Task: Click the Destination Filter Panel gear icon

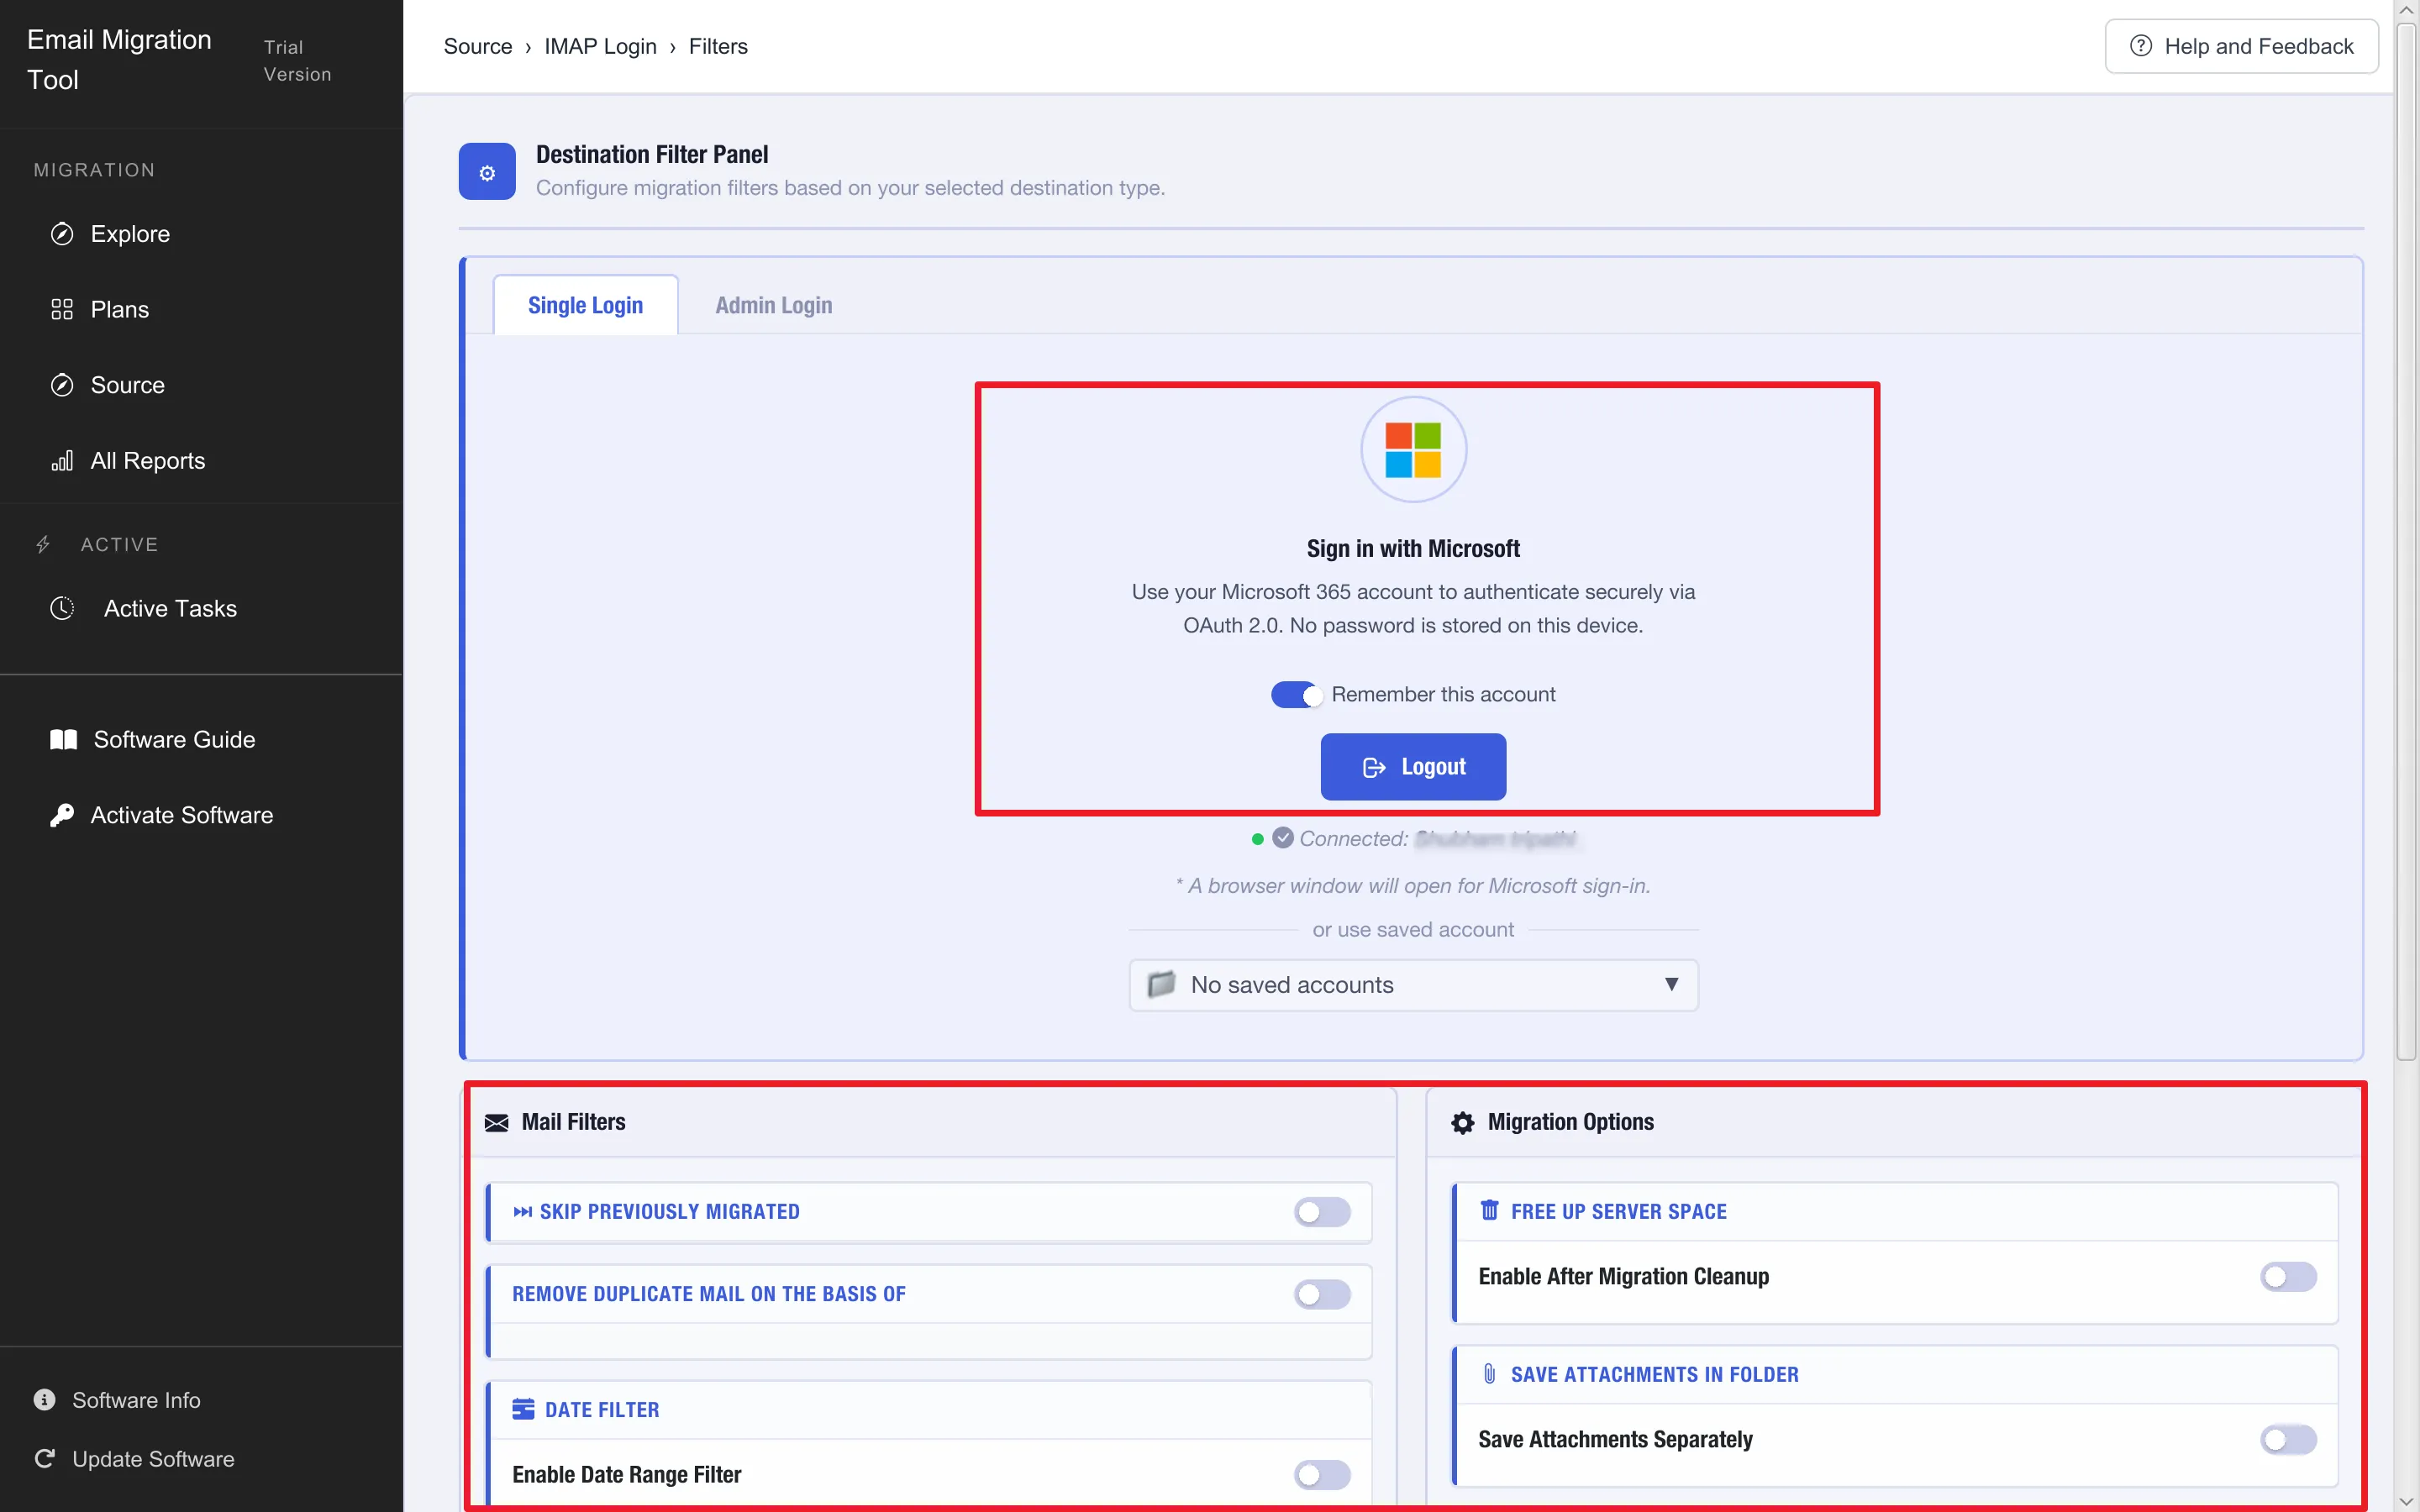Action: tap(487, 172)
